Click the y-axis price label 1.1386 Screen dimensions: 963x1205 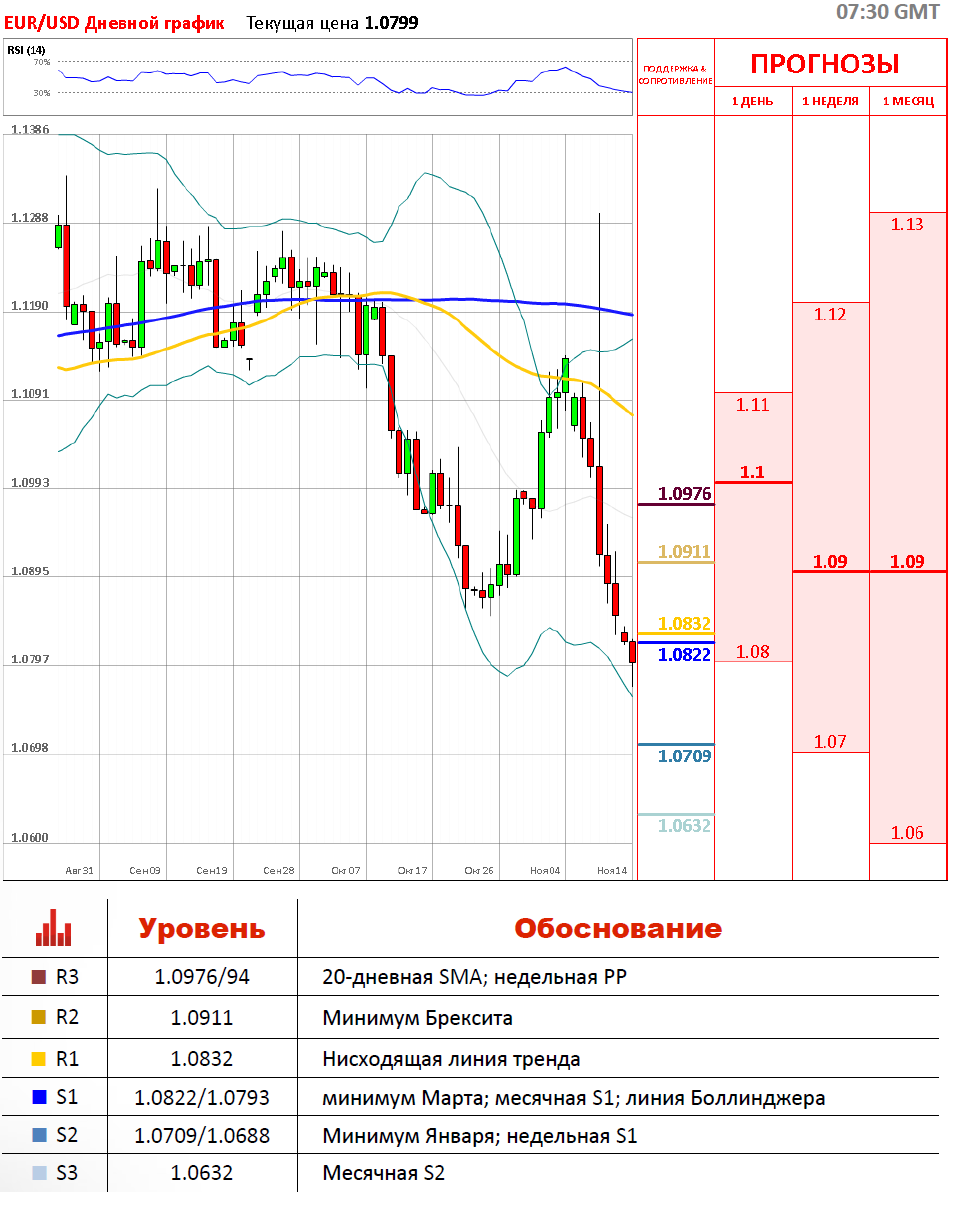30,130
